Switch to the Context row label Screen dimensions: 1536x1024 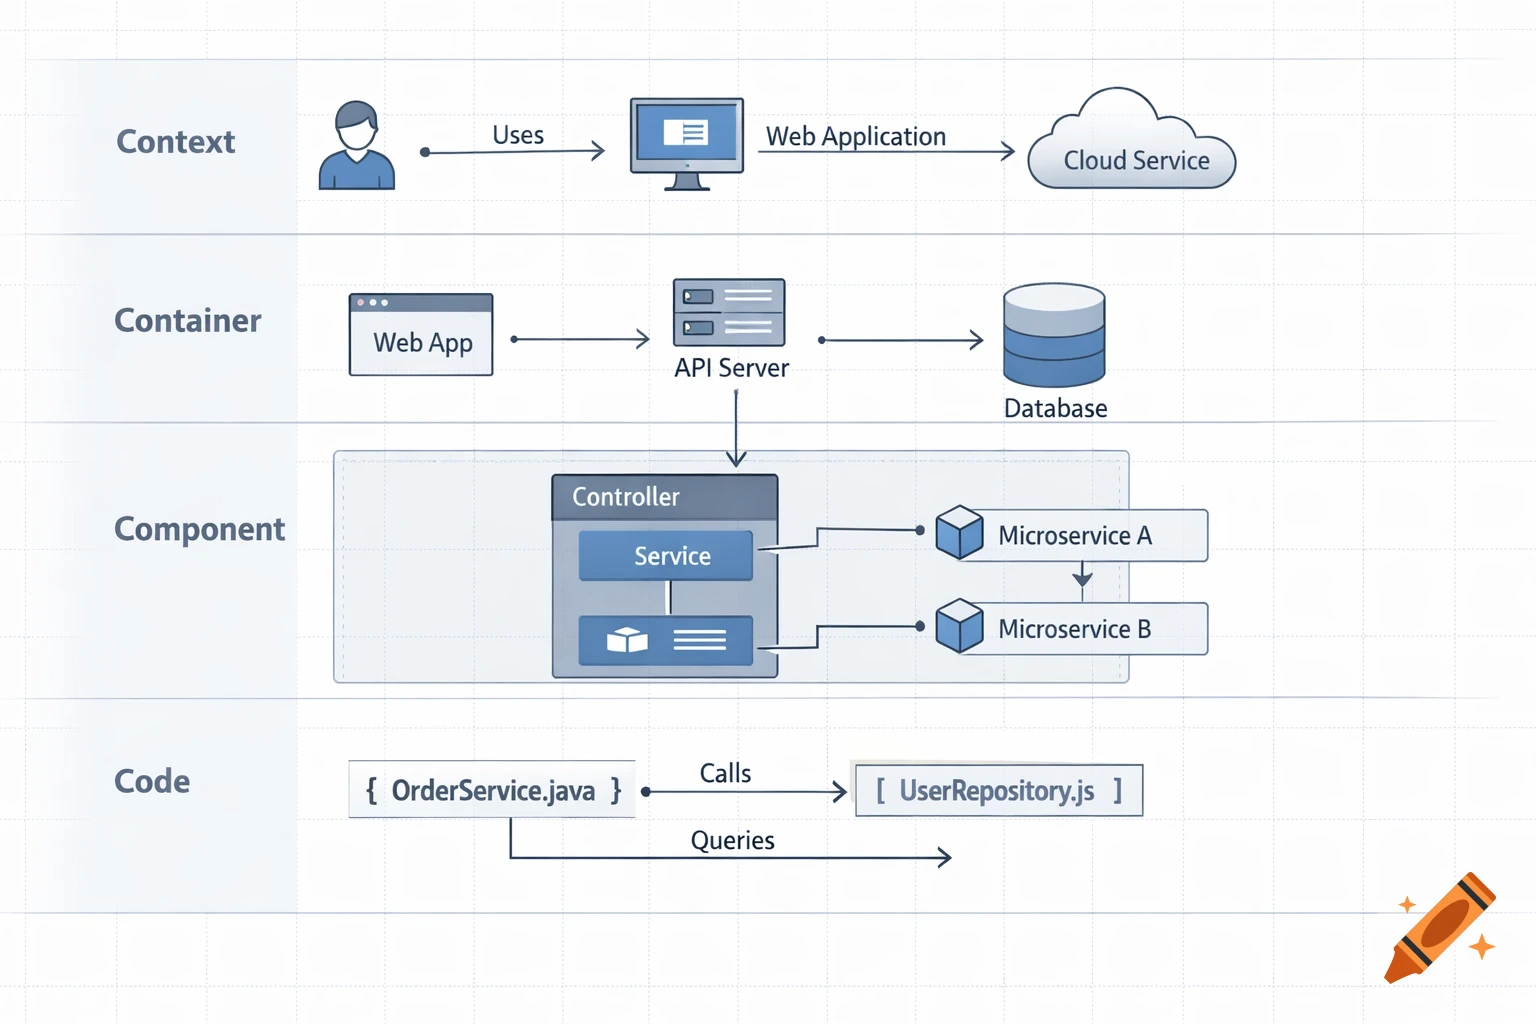[x=175, y=141]
